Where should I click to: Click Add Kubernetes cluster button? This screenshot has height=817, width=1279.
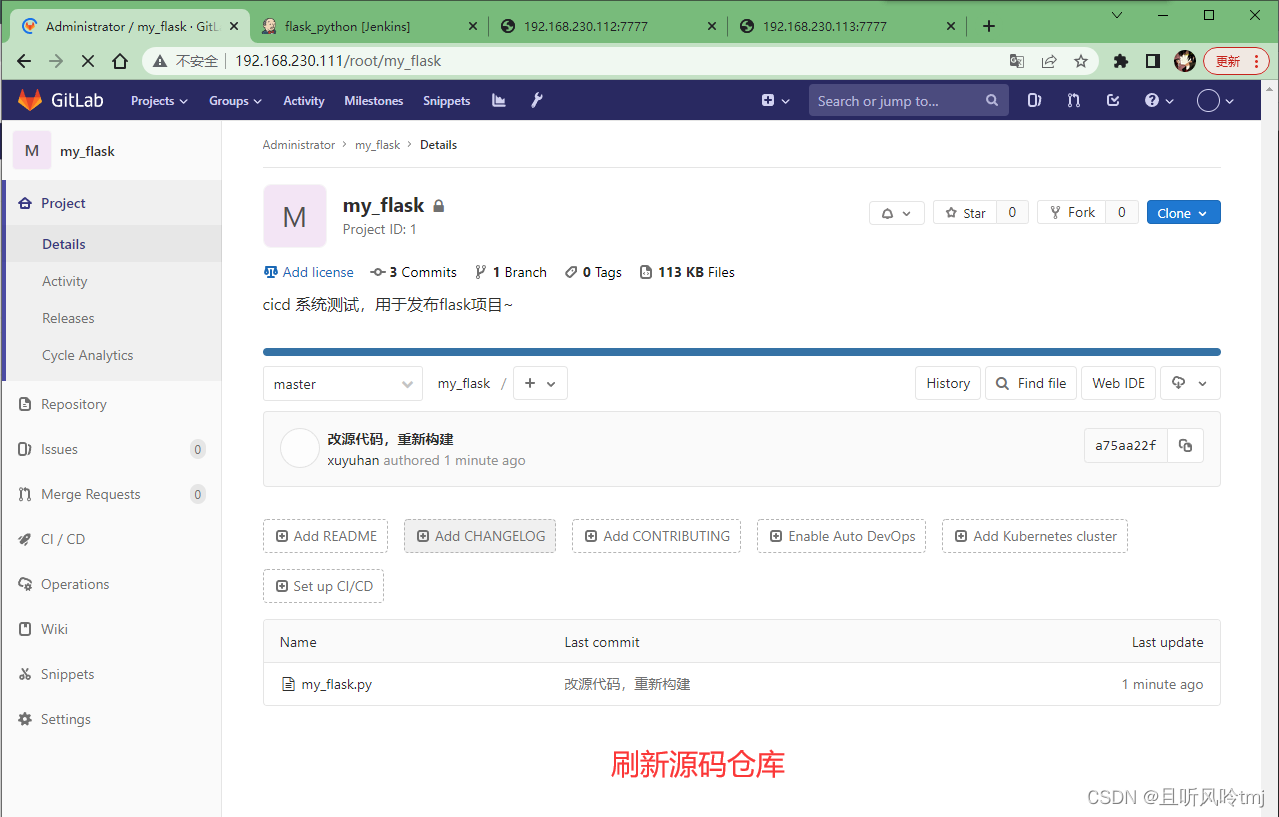point(1035,536)
